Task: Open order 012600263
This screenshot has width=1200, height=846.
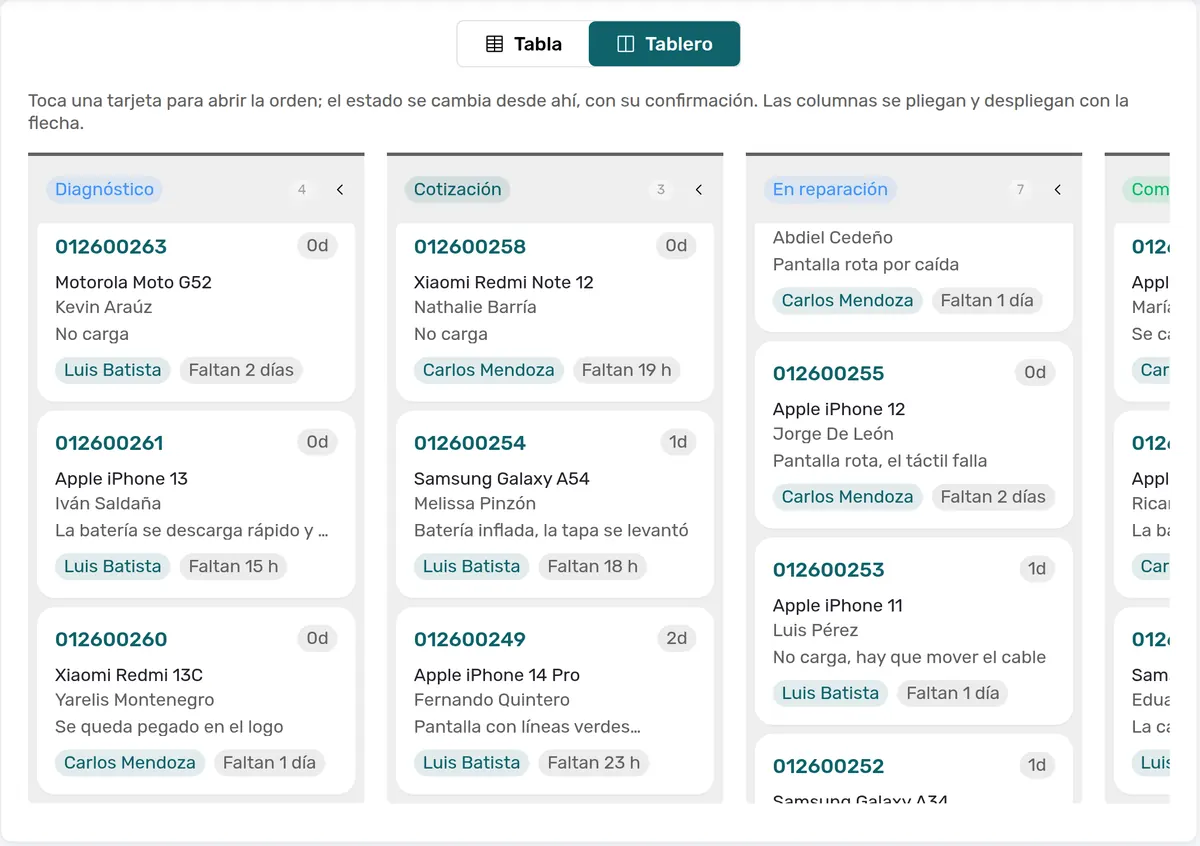Action: pos(111,247)
